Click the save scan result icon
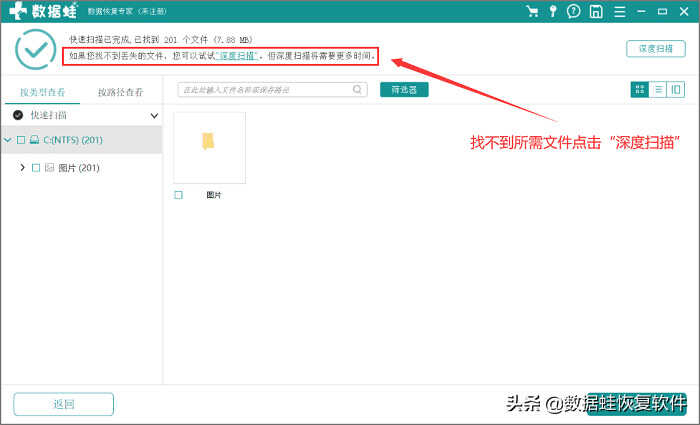Image resolution: width=700 pixels, height=425 pixels. 596,12
